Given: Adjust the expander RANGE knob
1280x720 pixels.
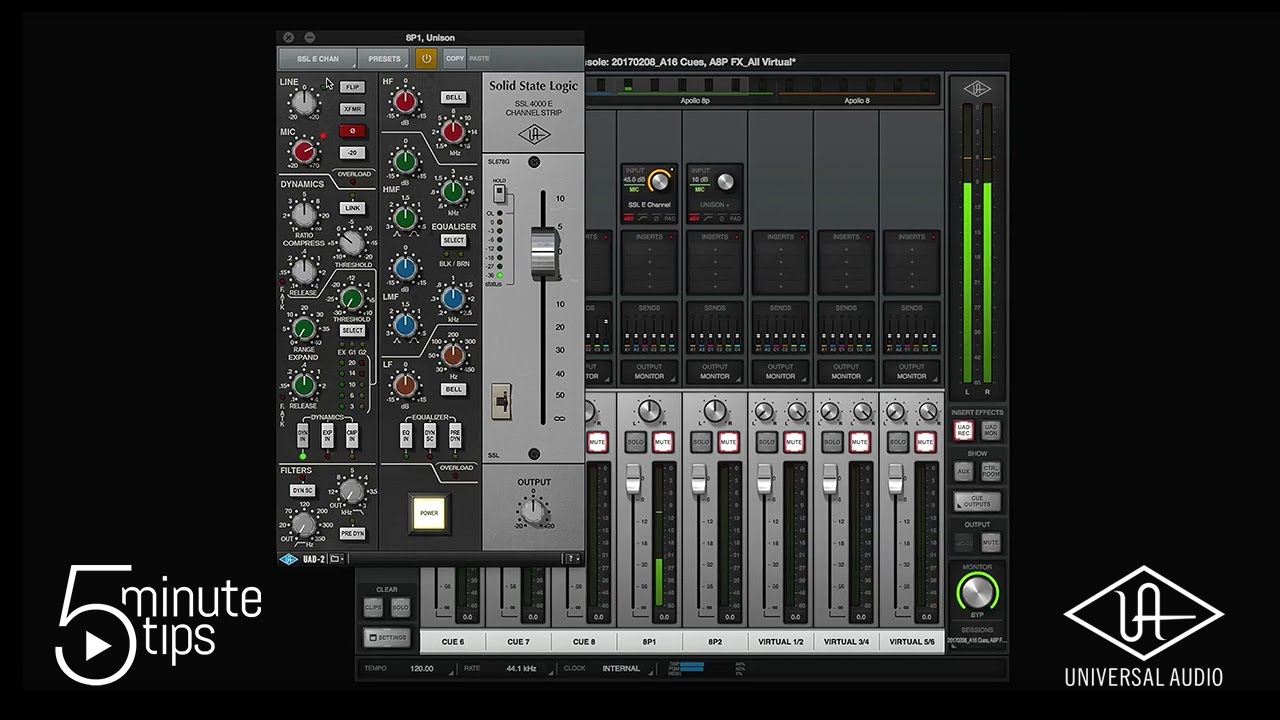Looking at the screenshot, I should 303,328.
